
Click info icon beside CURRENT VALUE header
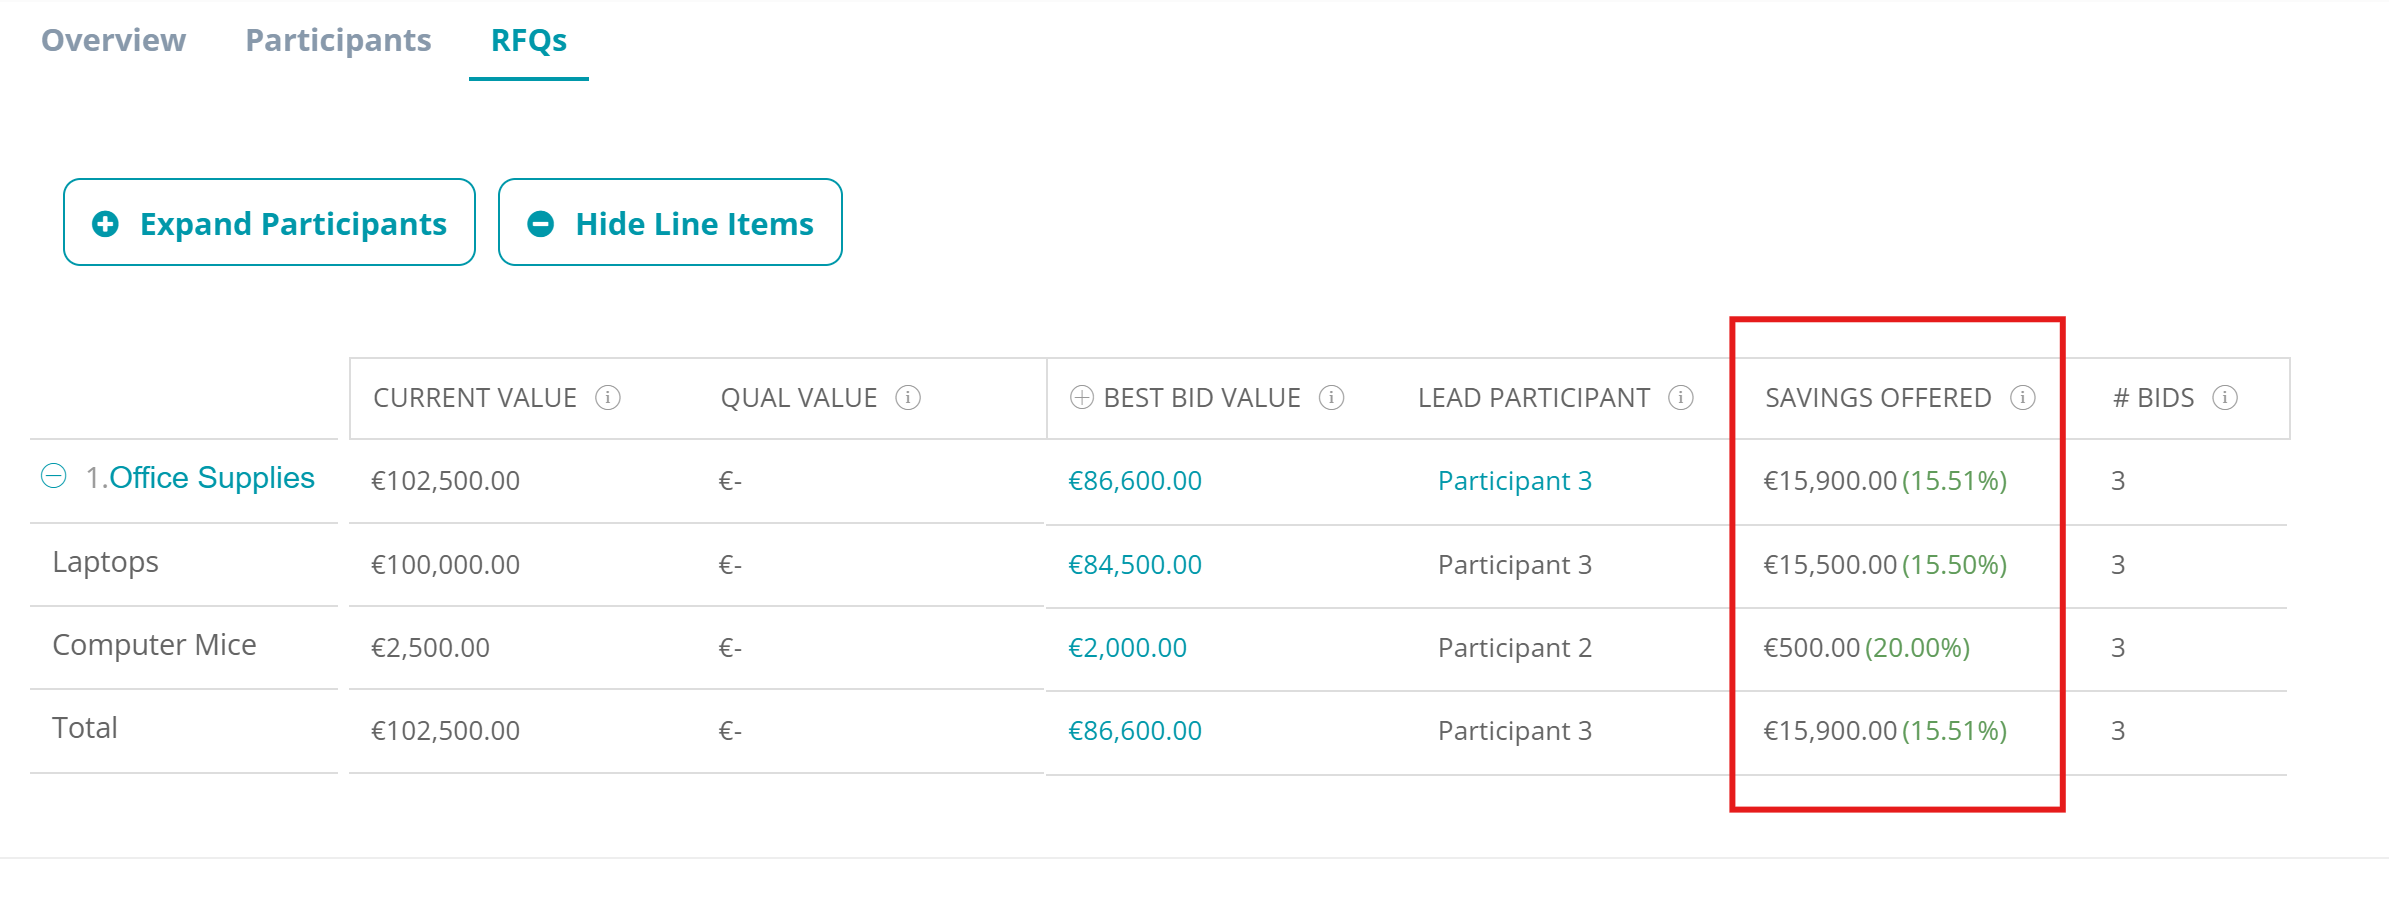(608, 398)
